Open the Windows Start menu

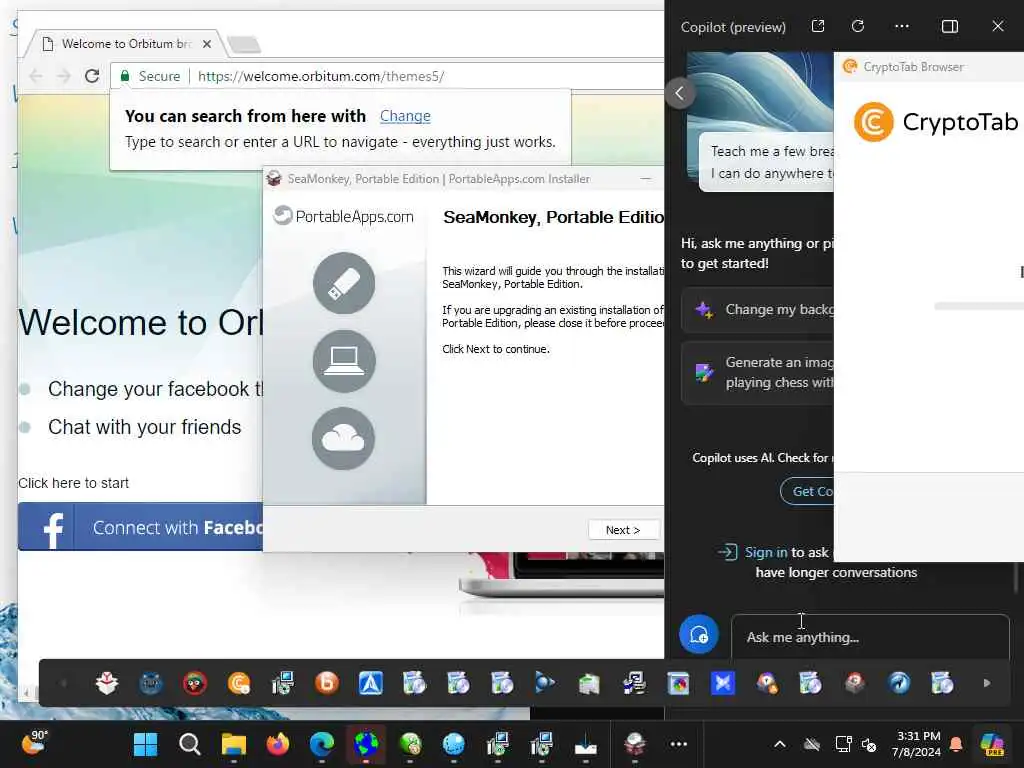[x=145, y=744]
